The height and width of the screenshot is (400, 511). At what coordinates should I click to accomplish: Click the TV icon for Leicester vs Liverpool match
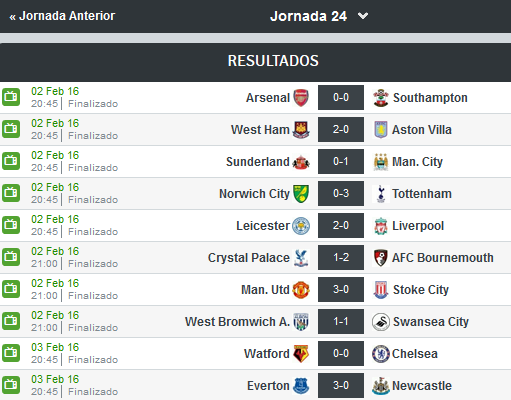click(11, 225)
